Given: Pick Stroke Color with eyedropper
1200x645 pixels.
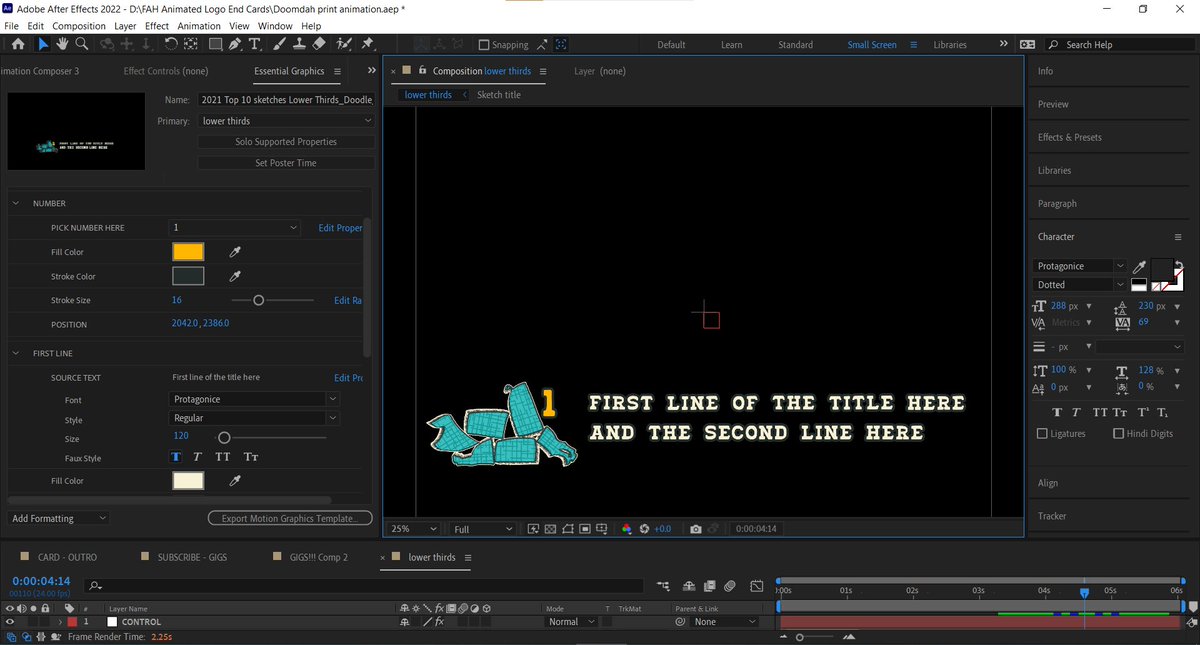Looking at the screenshot, I should pos(236,276).
